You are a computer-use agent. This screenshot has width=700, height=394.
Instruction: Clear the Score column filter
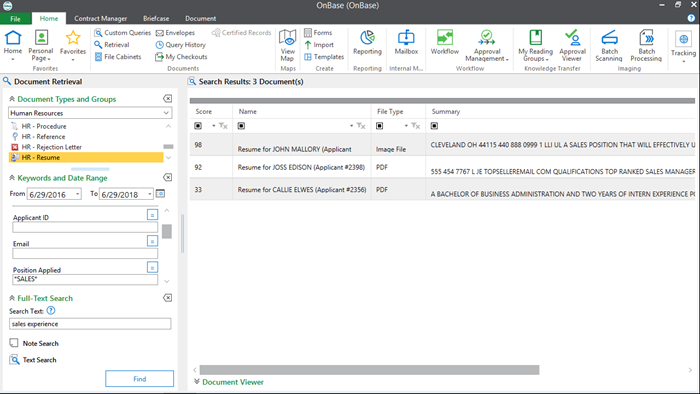point(223,126)
